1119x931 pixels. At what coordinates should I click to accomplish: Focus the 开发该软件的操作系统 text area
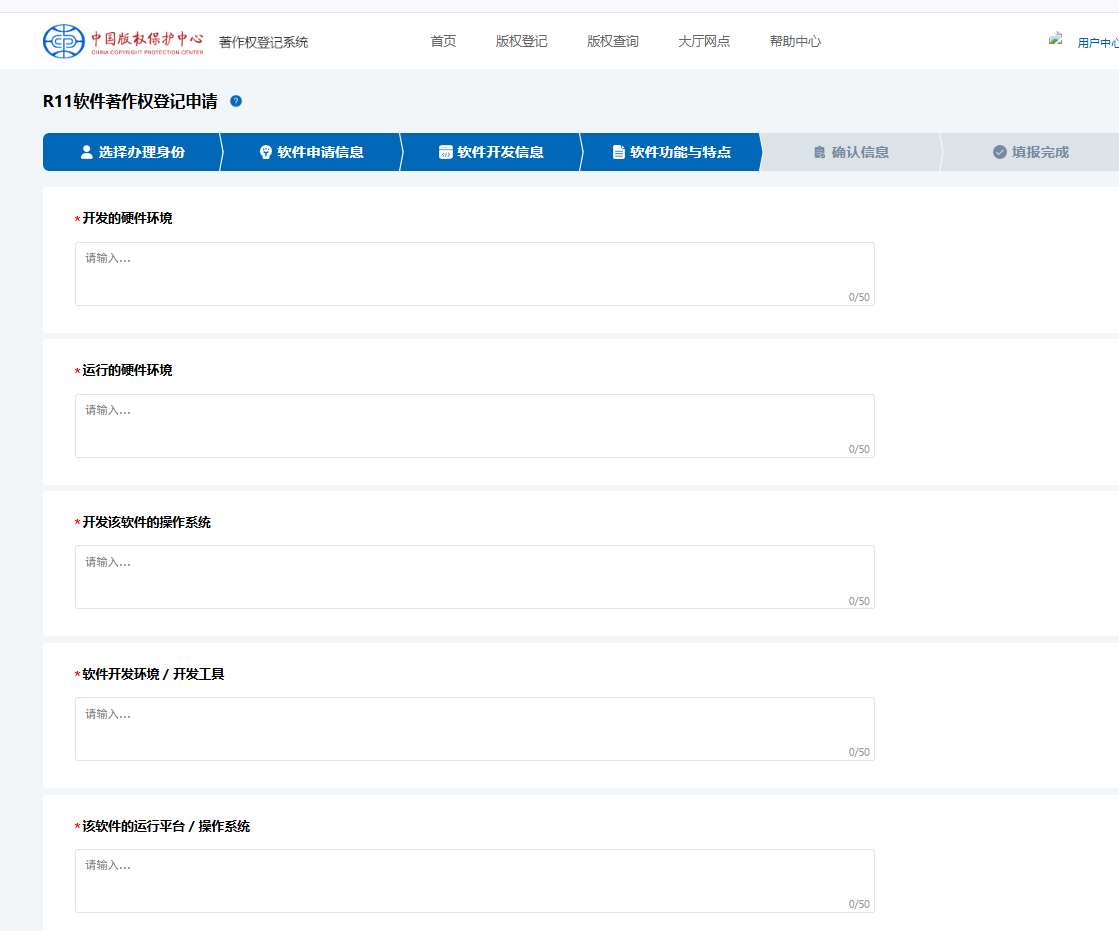point(474,576)
